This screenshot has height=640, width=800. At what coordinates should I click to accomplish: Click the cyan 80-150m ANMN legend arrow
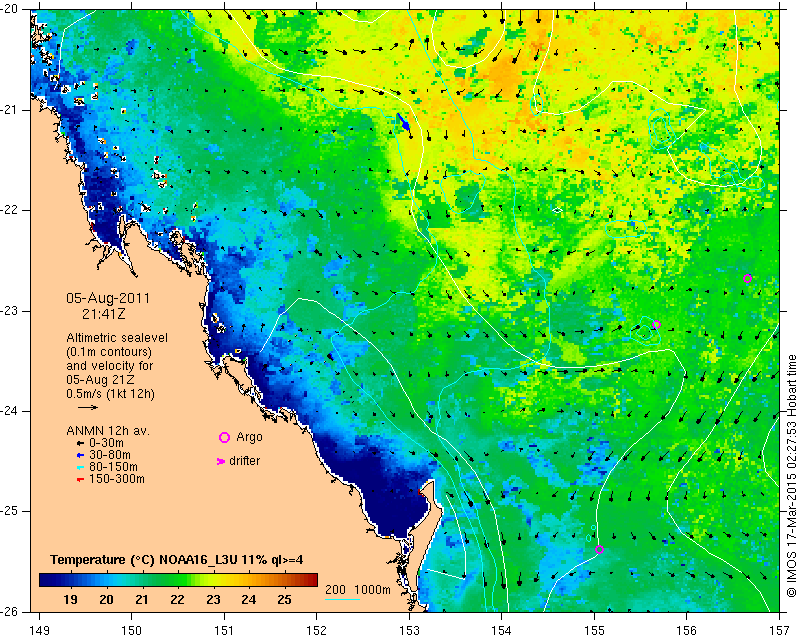[x=80, y=467]
